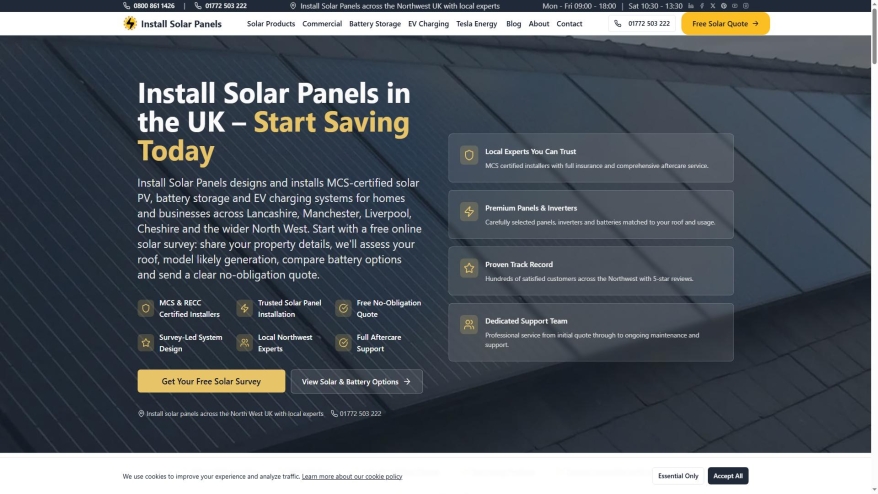Image resolution: width=878 pixels, height=494 pixels.
Task: Click the location pin icon in top bar
Action: pos(293,6)
